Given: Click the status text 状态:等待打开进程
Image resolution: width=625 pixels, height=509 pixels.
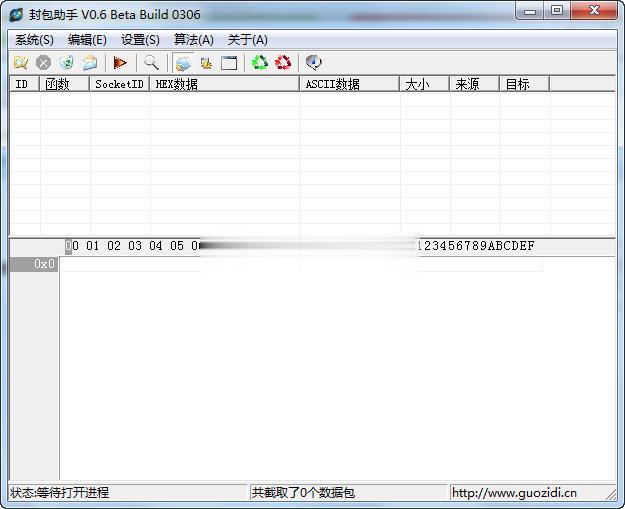Looking at the screenshot, I should click(59, 493).
